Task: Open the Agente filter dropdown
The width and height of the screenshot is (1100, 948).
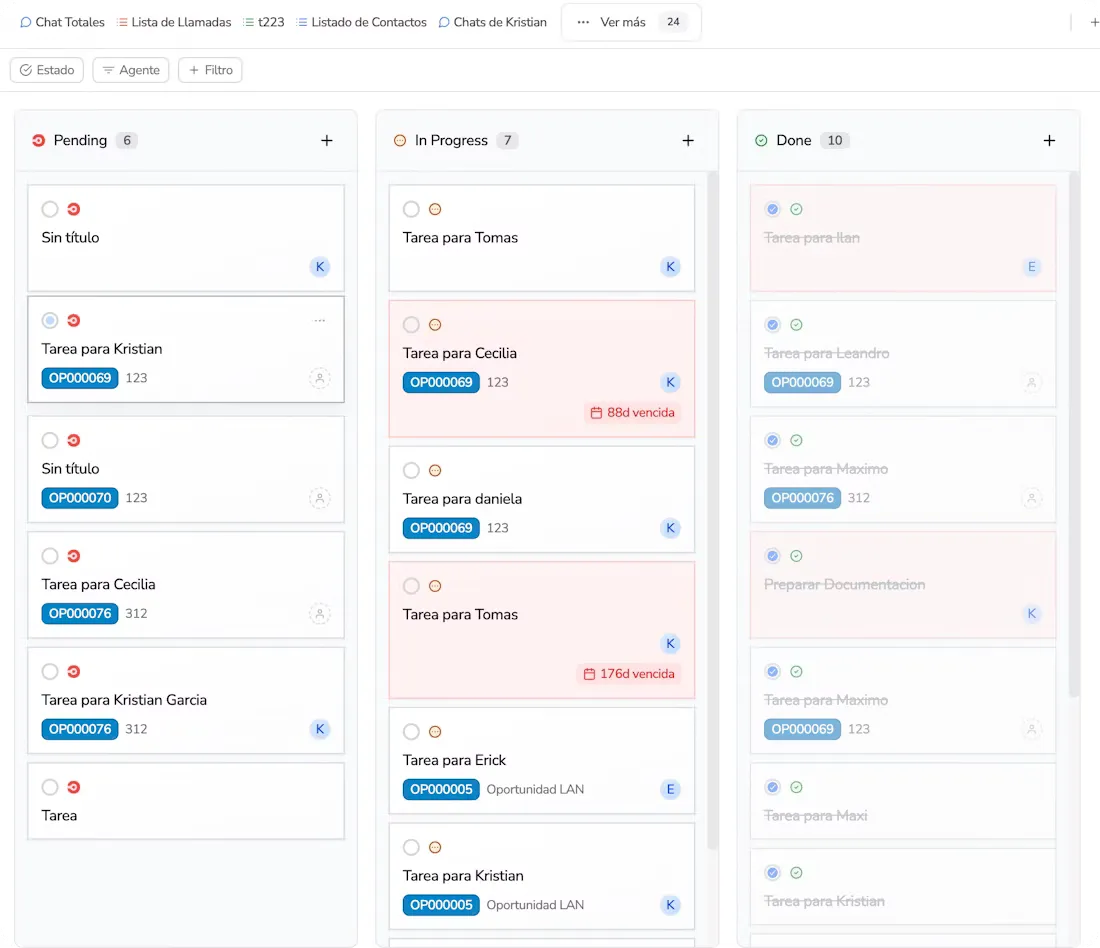Action: pyautogui.click(x=131, y=70)
